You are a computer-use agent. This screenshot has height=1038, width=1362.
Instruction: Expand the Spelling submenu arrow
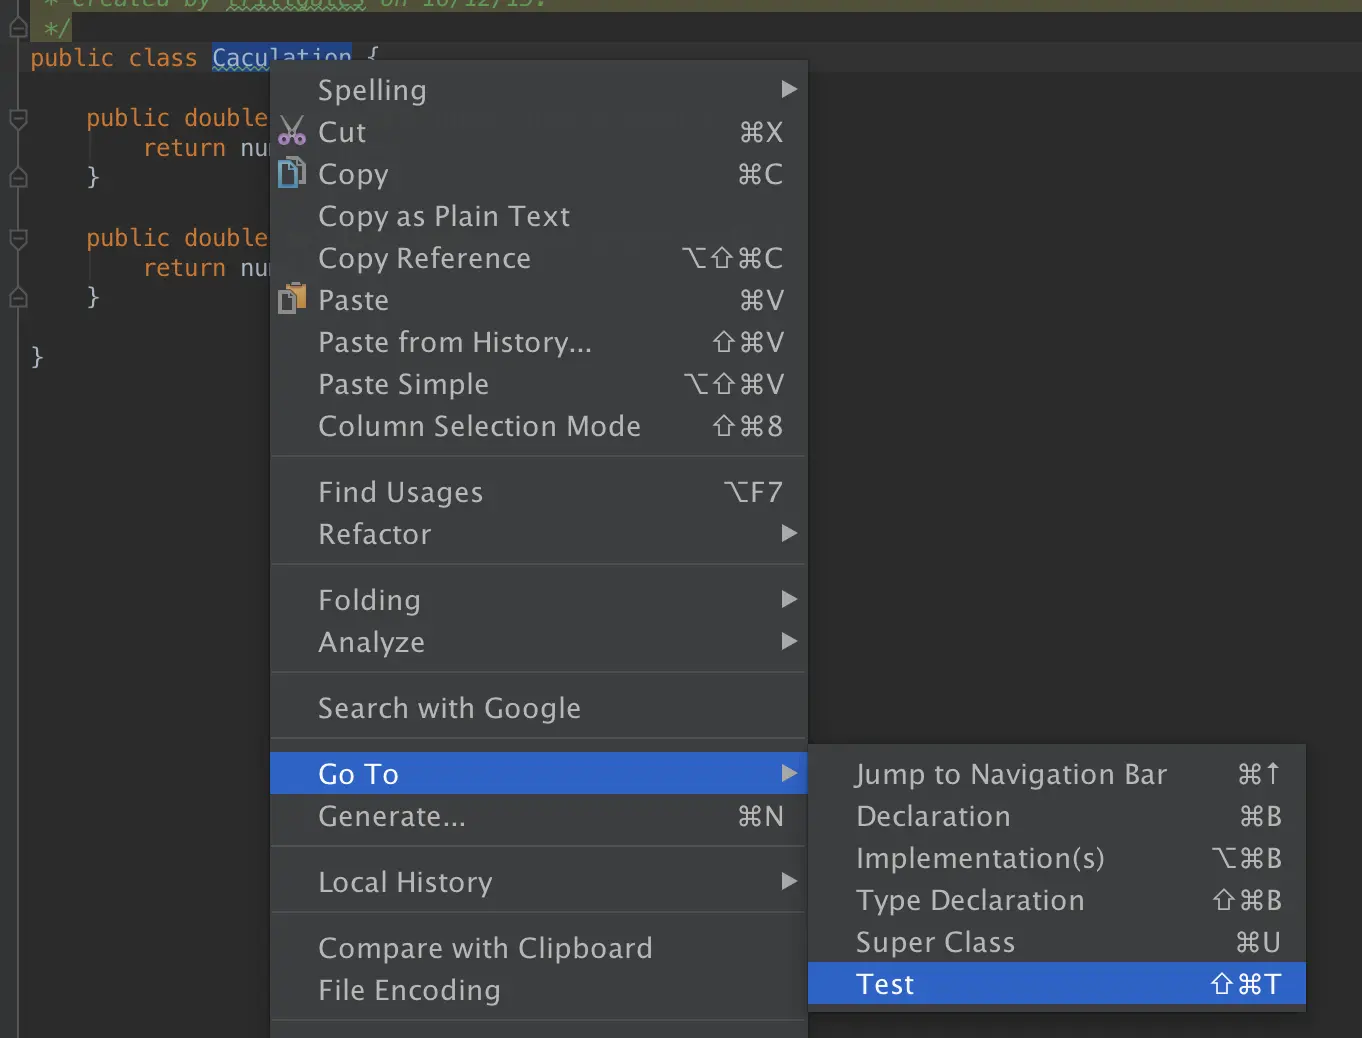pyautogui.click(x=789, y=89)
